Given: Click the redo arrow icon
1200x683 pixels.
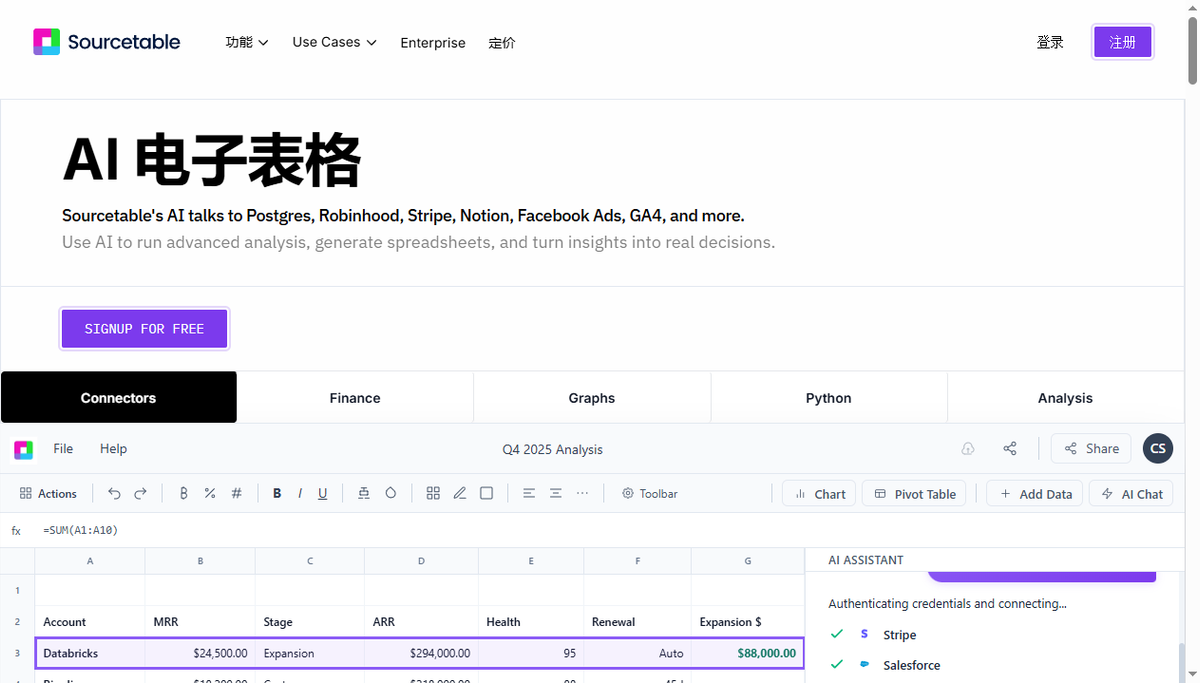Looking at the screenshot, I should point(140,494).
